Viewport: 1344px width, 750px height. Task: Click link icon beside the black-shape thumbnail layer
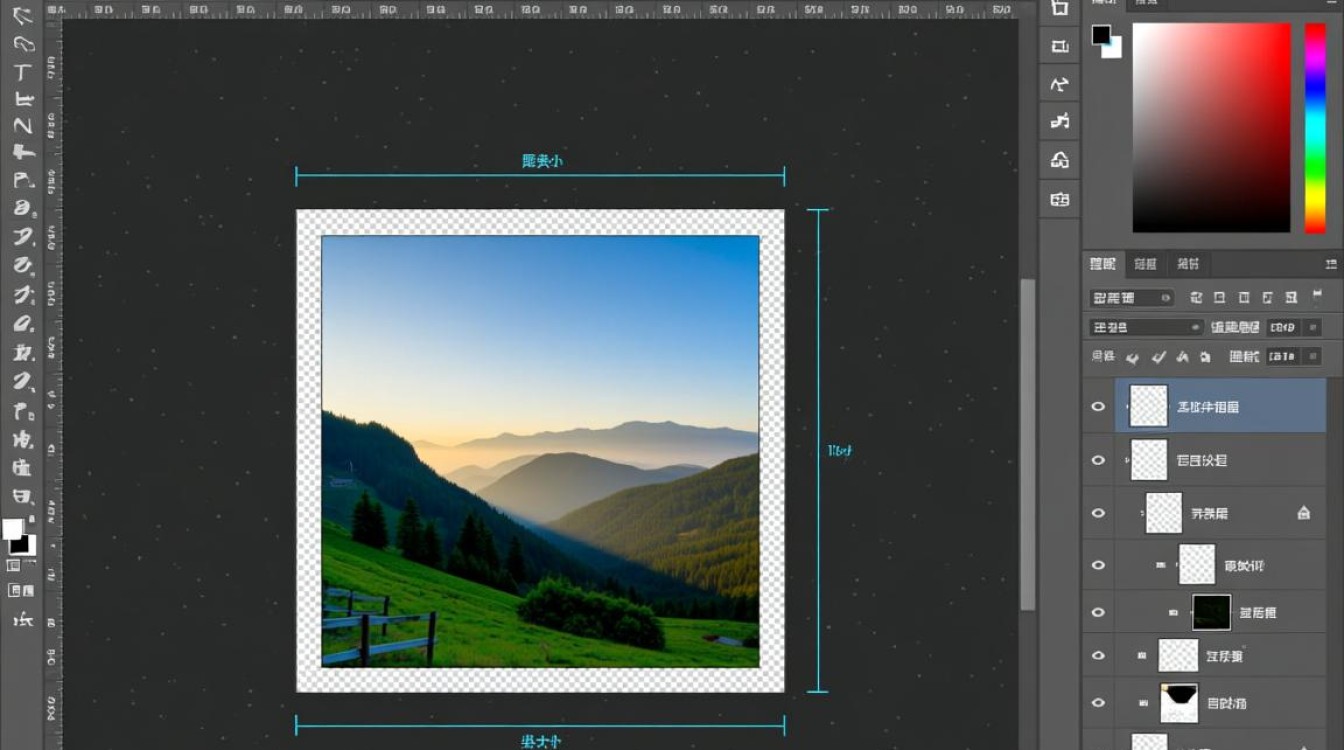tap(1143, 703)
